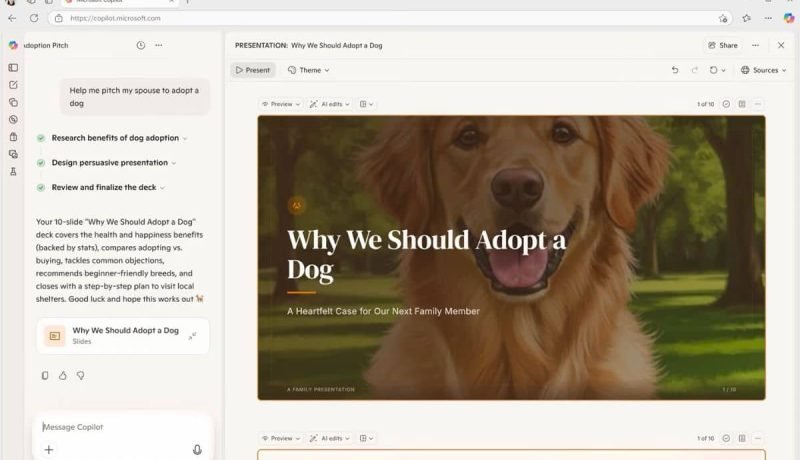Focus the Message Copilot input field
Screen dimensions: 800x460
[122, 427]
